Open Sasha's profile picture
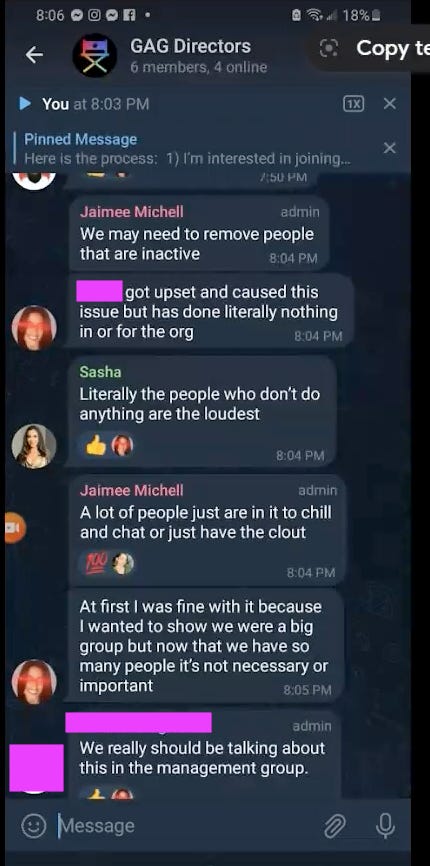This screenshot has width=430, height=866. tap(34, 446)
